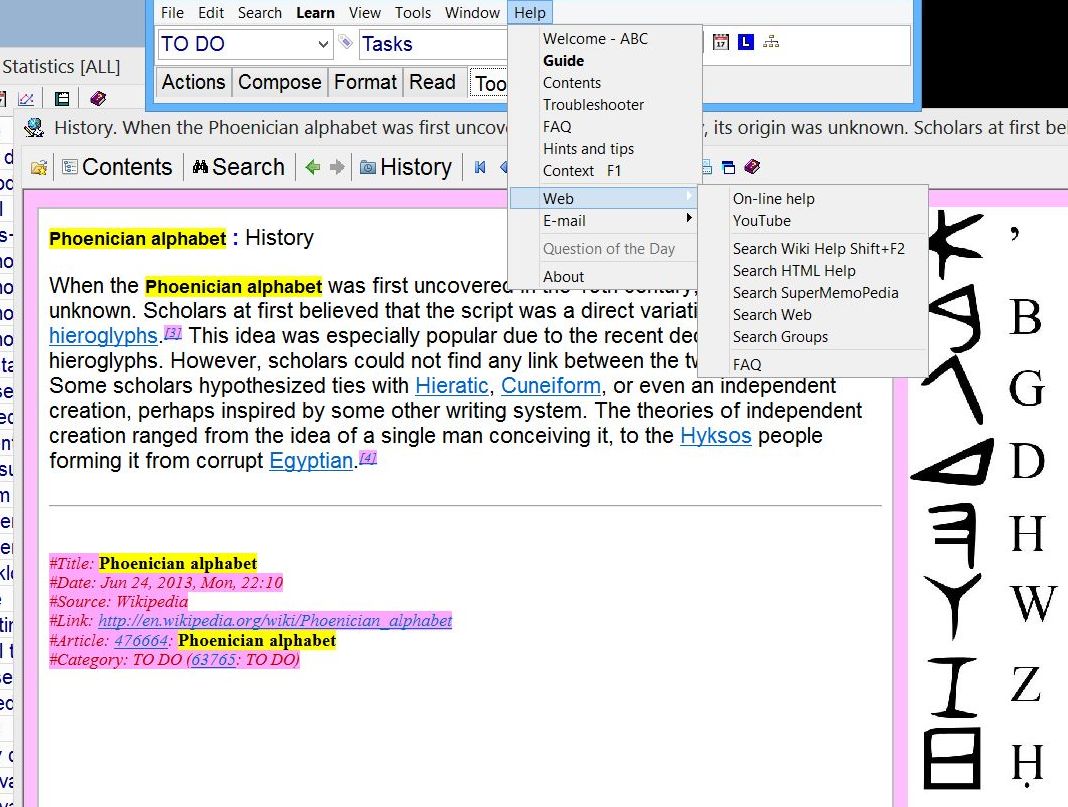Image resolution: width=1068 pixels, height=807 pixels.
Task: Click the blue L icon
Action: tap(746, 42)
